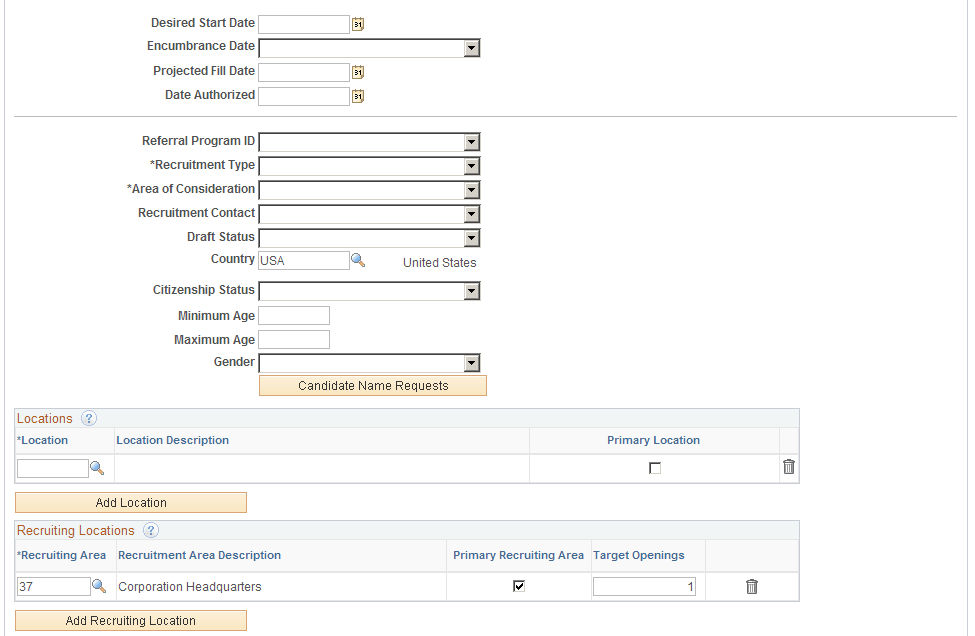The width and height of the screenshot is (975, 636).
Task: Click the Target Openings field
Action: tap(644, 586)
